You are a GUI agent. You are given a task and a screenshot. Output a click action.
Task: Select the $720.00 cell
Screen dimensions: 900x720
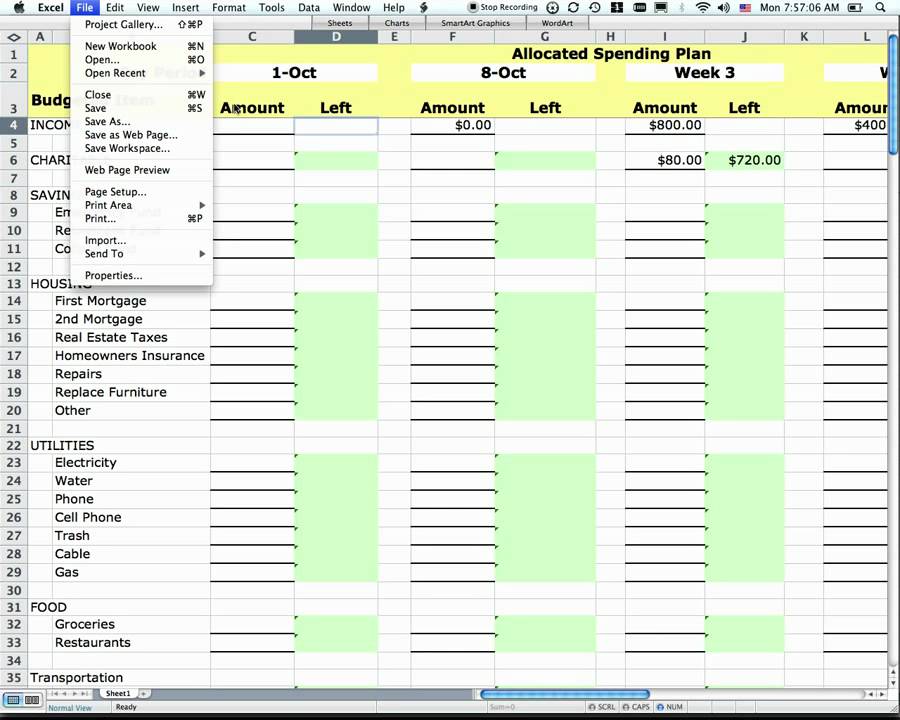click(744, 160)
